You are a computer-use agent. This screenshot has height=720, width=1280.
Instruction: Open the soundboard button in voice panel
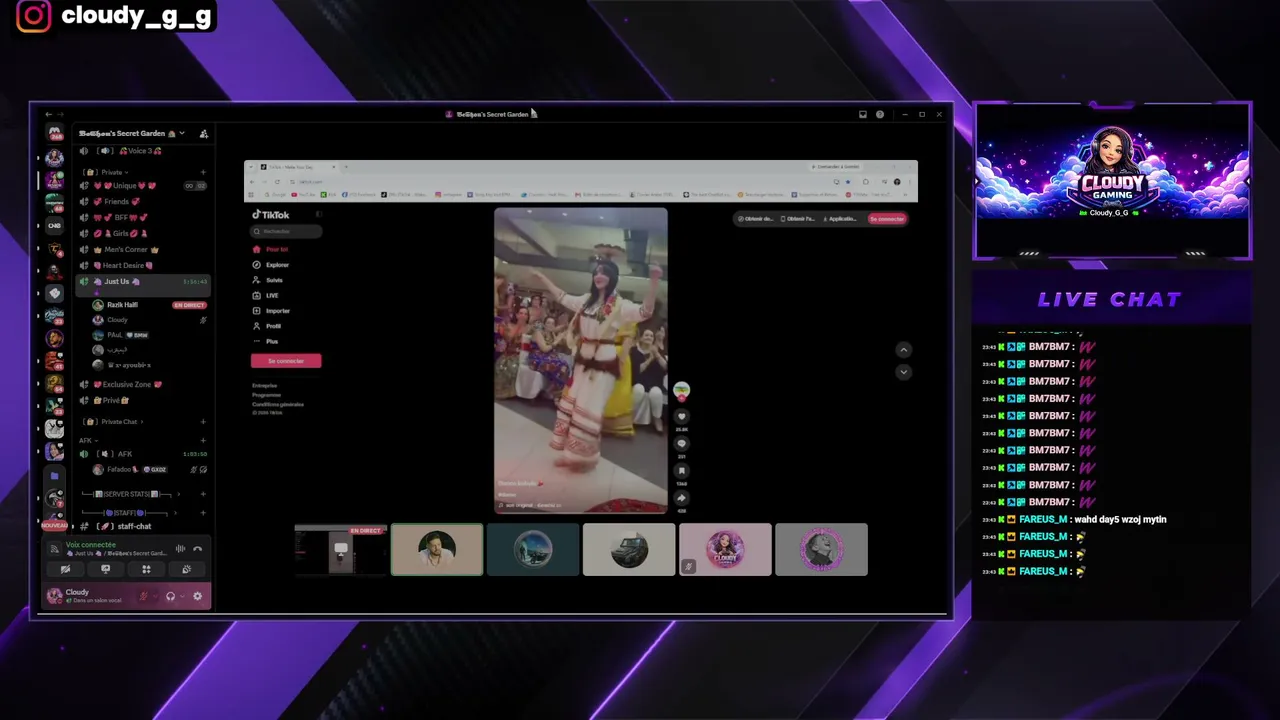186,569
